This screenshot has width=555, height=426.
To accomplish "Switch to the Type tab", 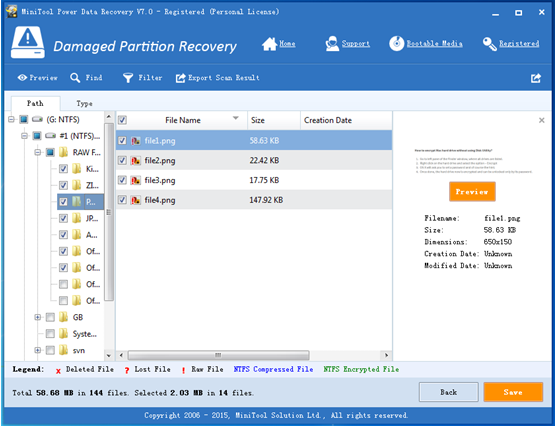I will (x=84, y=104).
